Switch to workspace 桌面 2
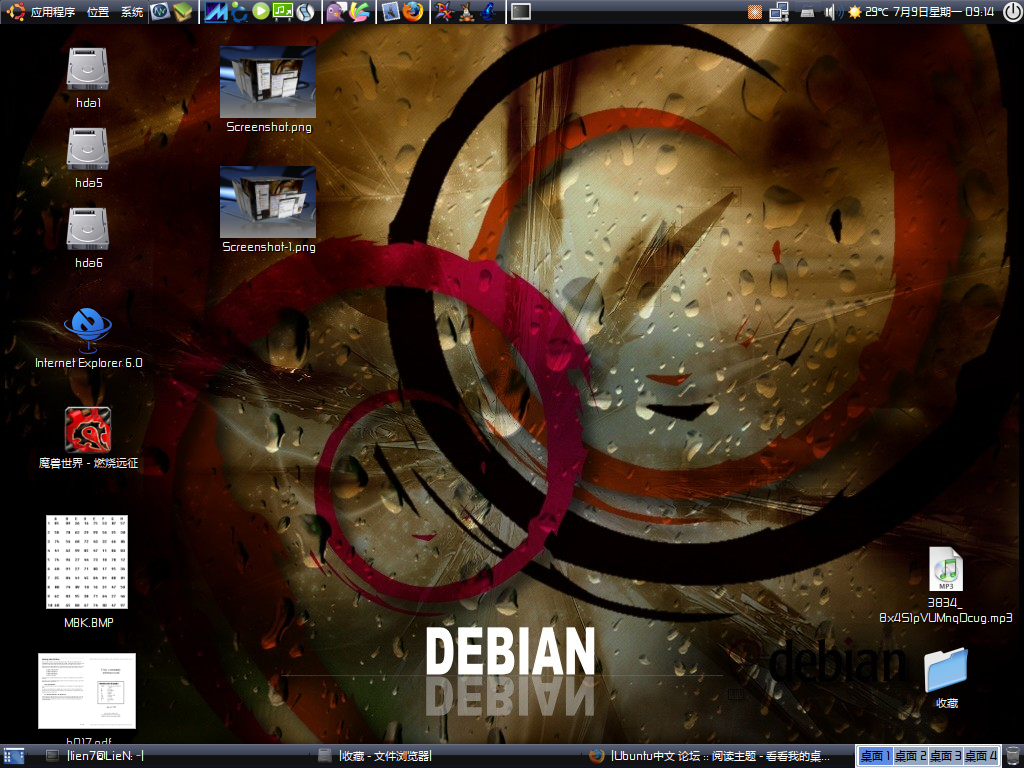The width and height of the screenshot is (1024, 768). pos(910,756)
